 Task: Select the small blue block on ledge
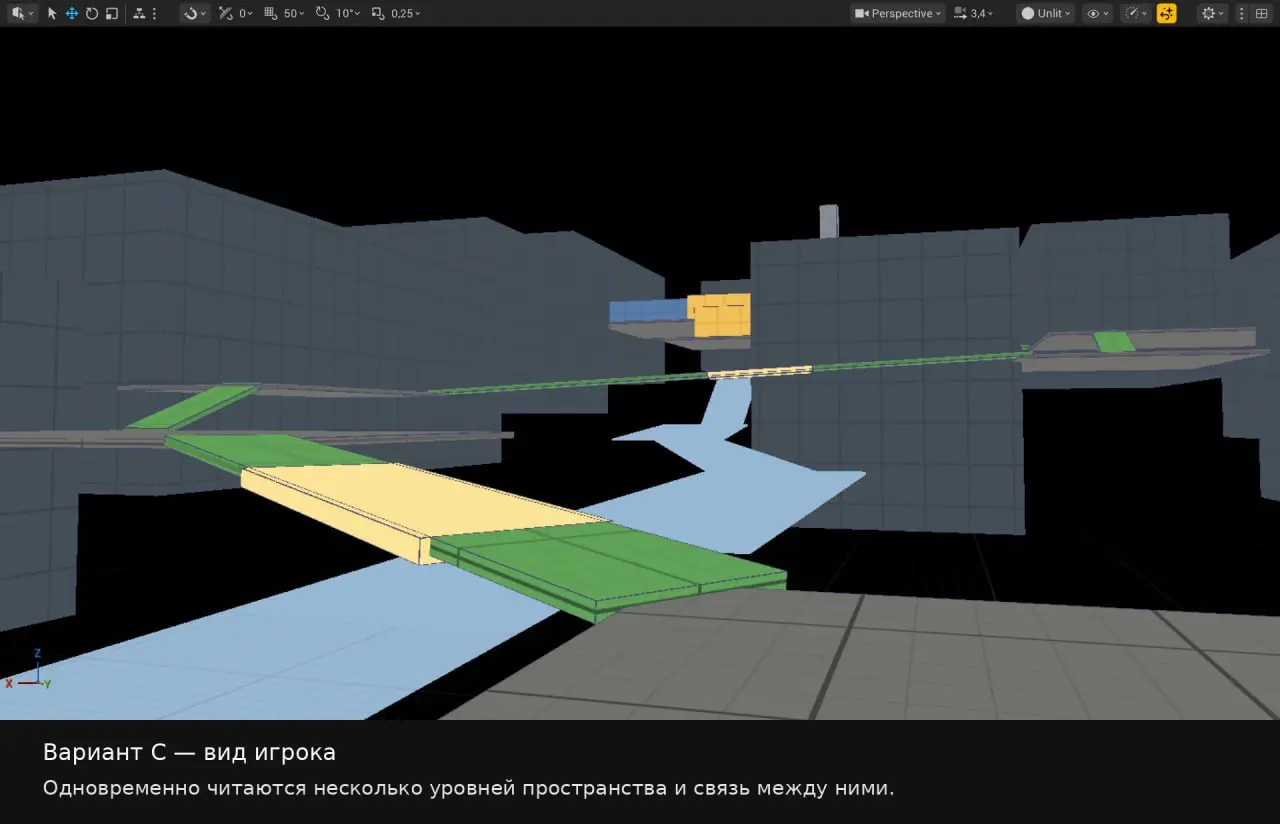[x=648, y=310]
